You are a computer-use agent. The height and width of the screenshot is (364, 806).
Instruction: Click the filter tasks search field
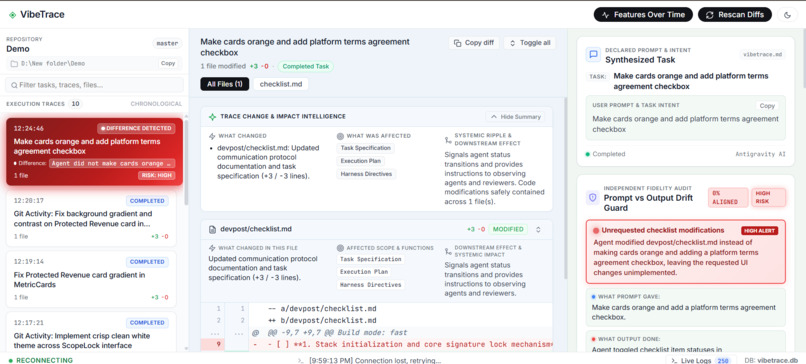[x=95, y=85]
